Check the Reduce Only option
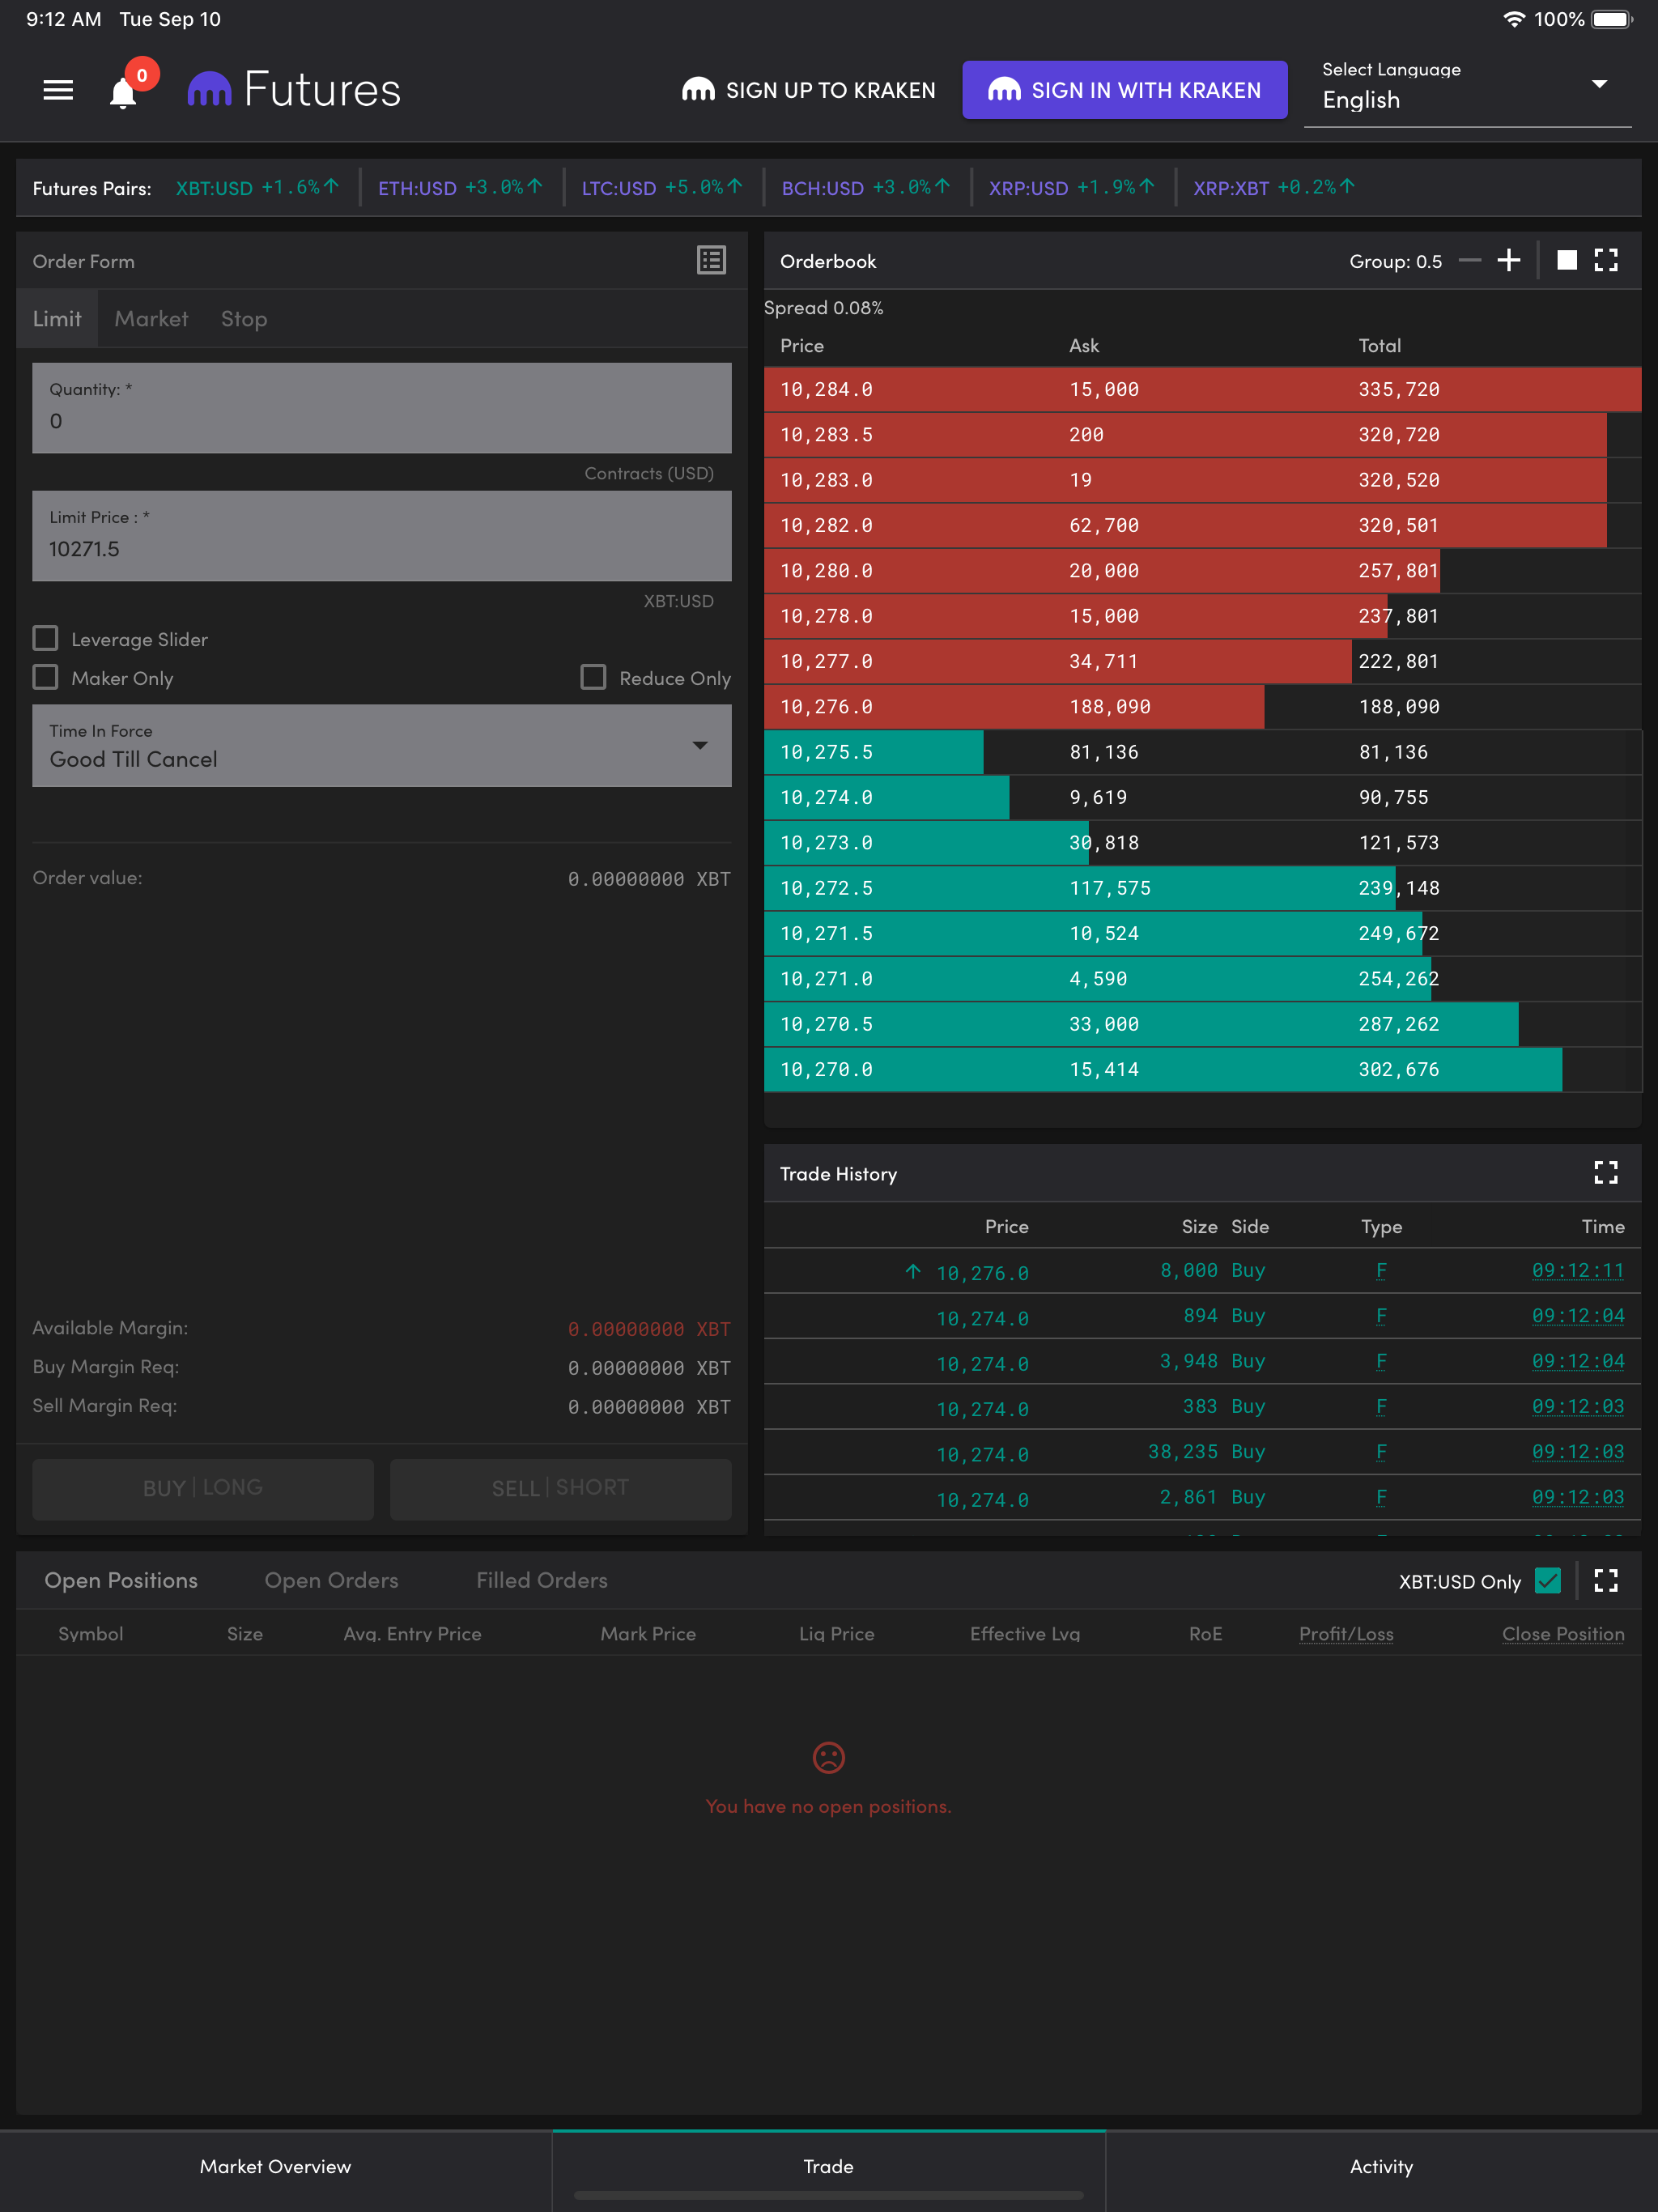 tap(593, 677)
